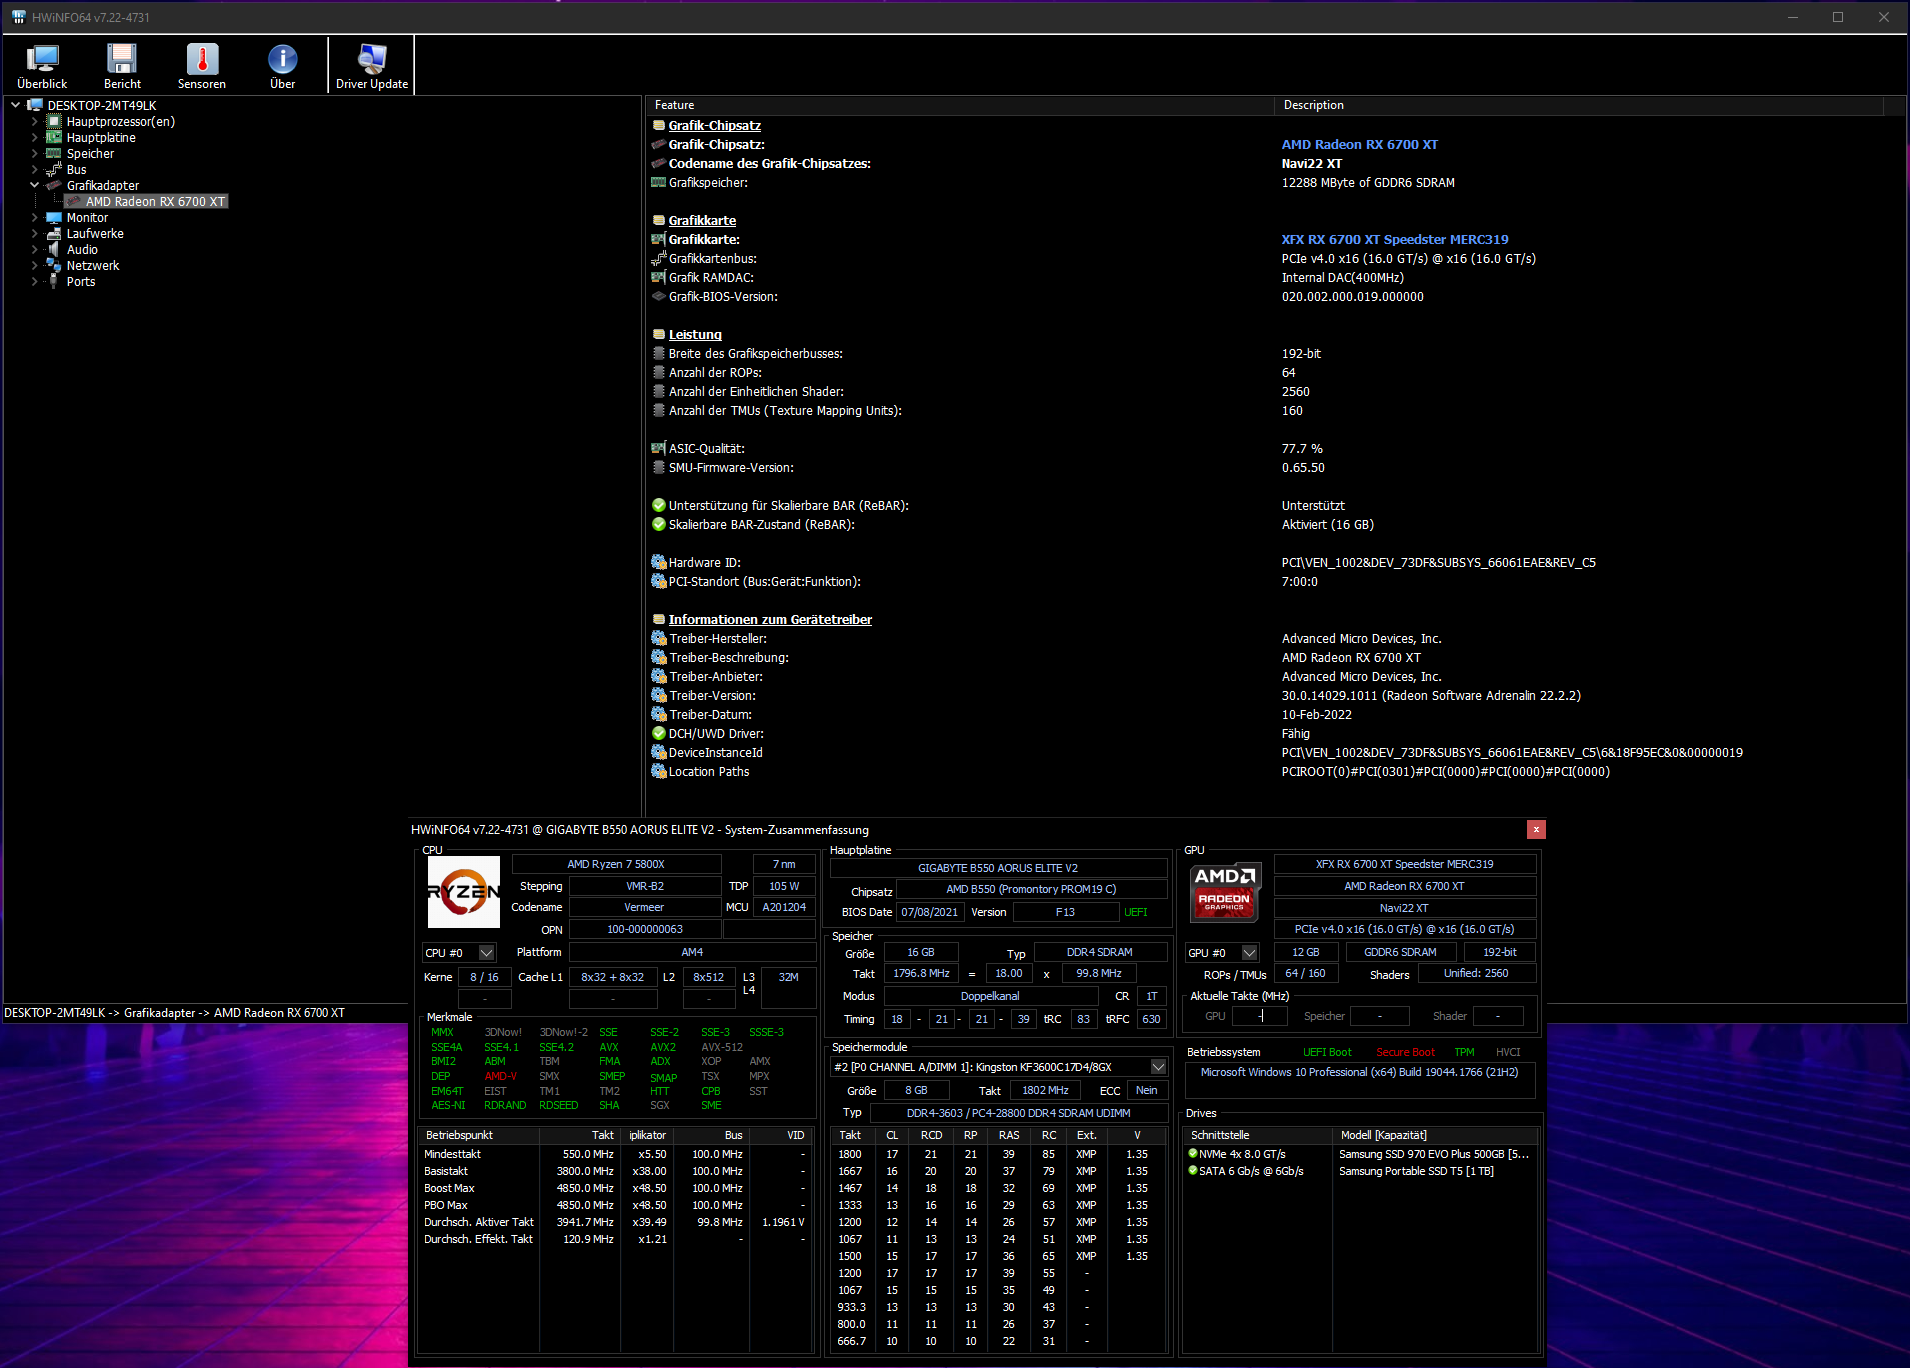Select the Audio tree item
The width and height of the screenshot is (1910, 1368).
pyautogui.click(x=82, y=249)
